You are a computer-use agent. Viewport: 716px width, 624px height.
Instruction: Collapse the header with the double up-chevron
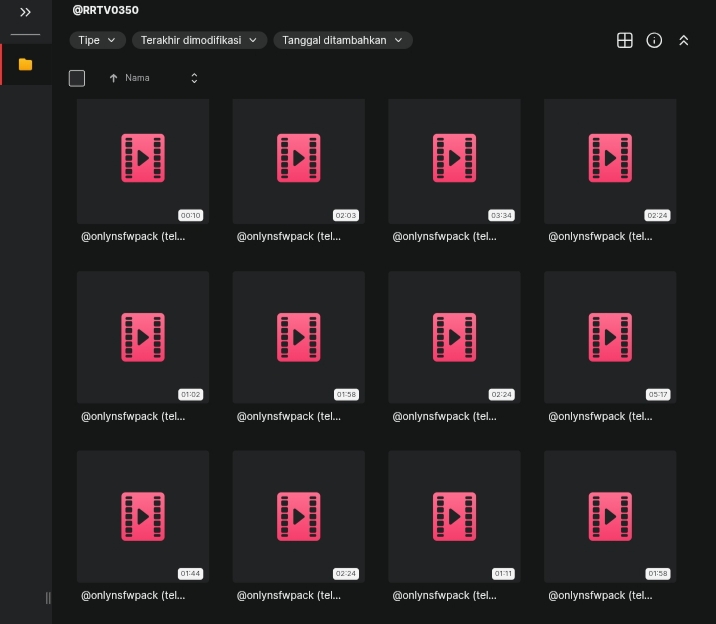684,40
